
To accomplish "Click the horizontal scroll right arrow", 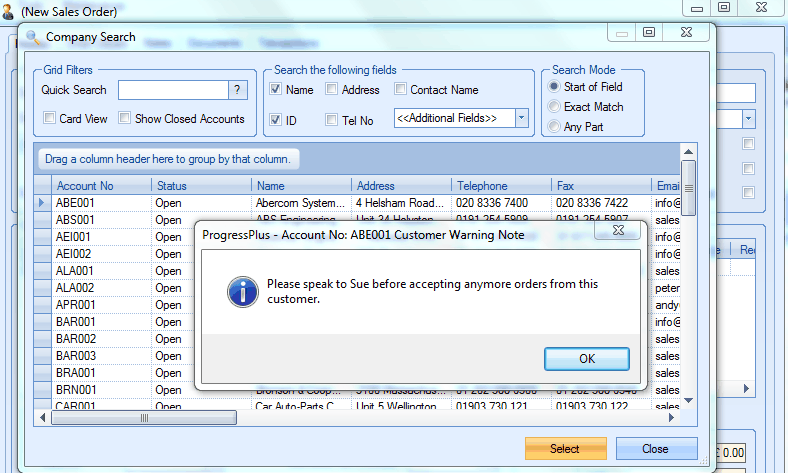I will (x=671, y=418).
